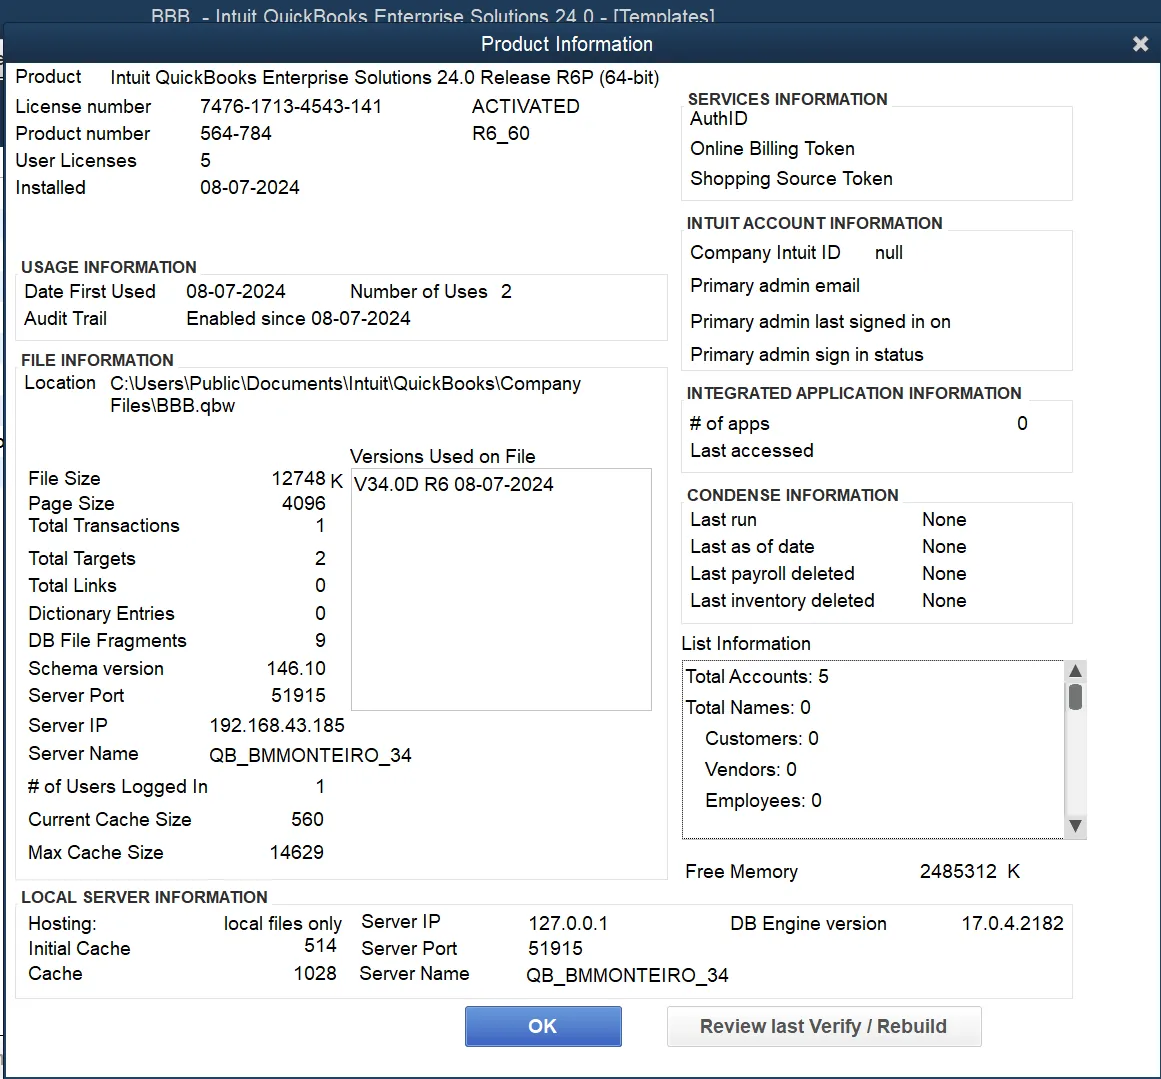Click Customers: 0 list entry
This screenshot has width=1161, height=1079.
[761, 739]
